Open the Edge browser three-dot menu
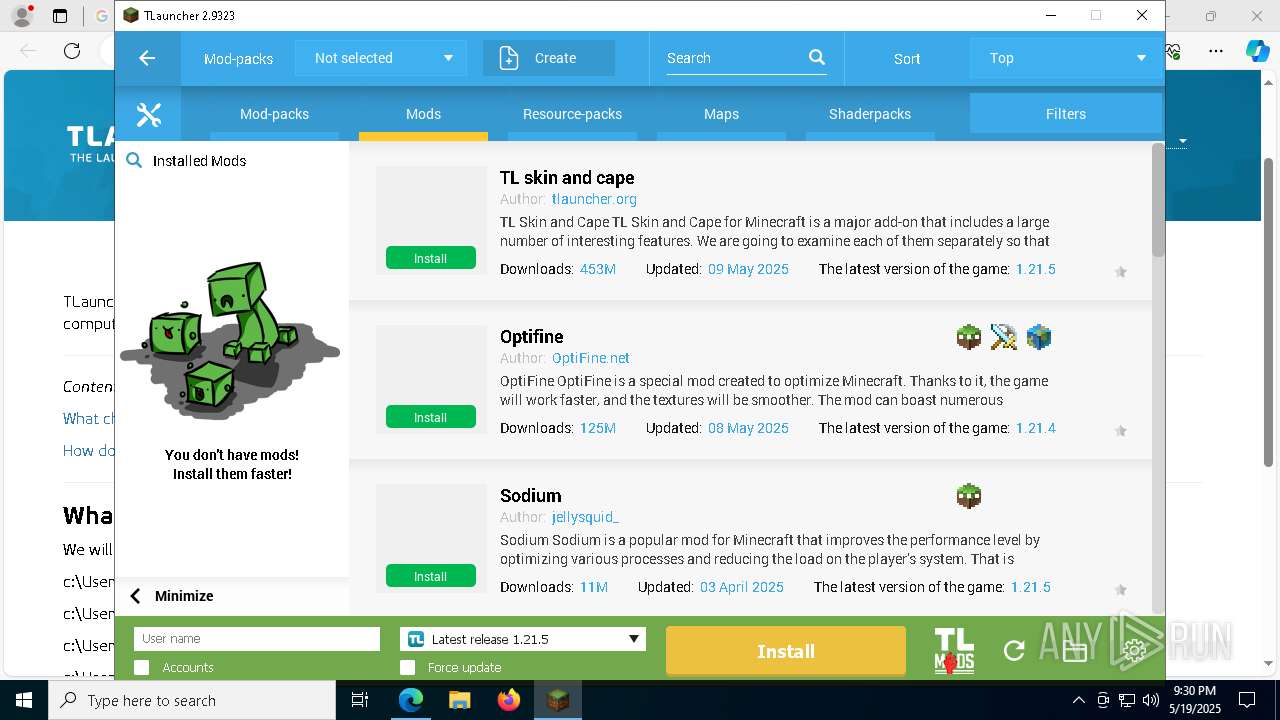 (x=1216, y=51)
